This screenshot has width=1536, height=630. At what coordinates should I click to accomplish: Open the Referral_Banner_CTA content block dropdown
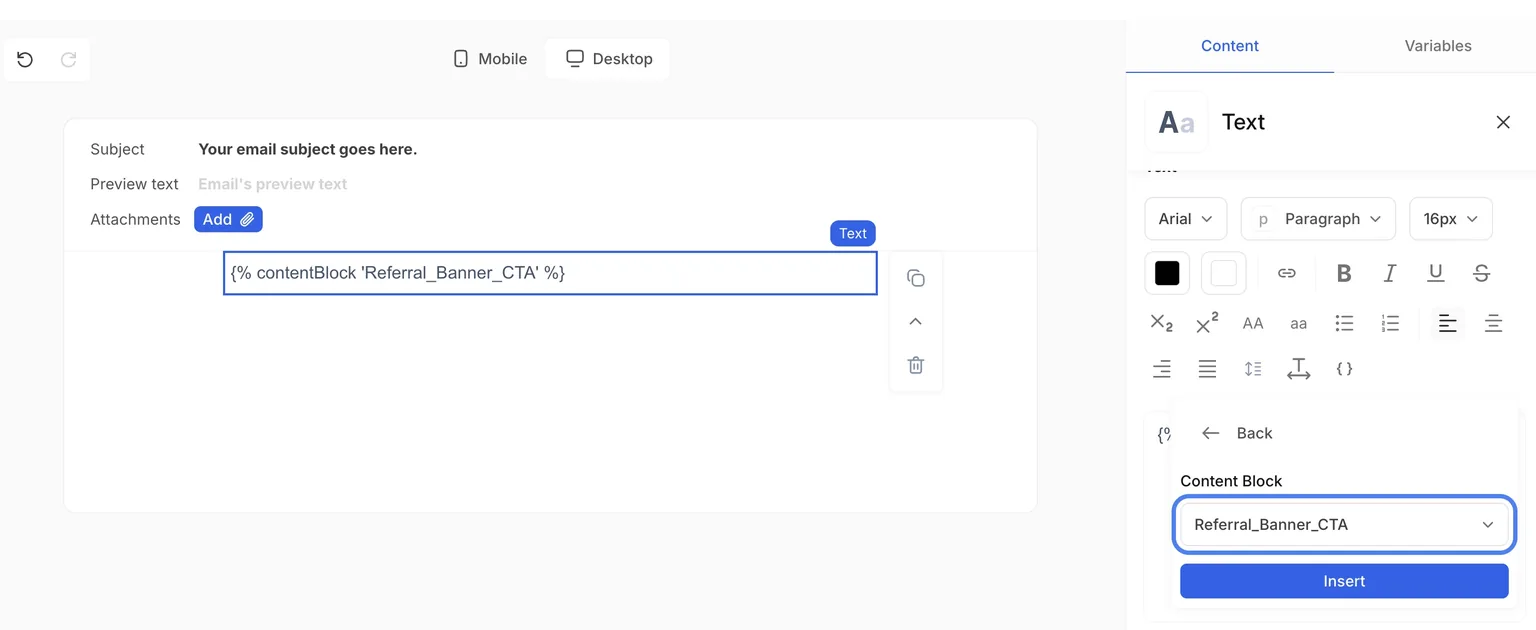(x=1344, y=524)
